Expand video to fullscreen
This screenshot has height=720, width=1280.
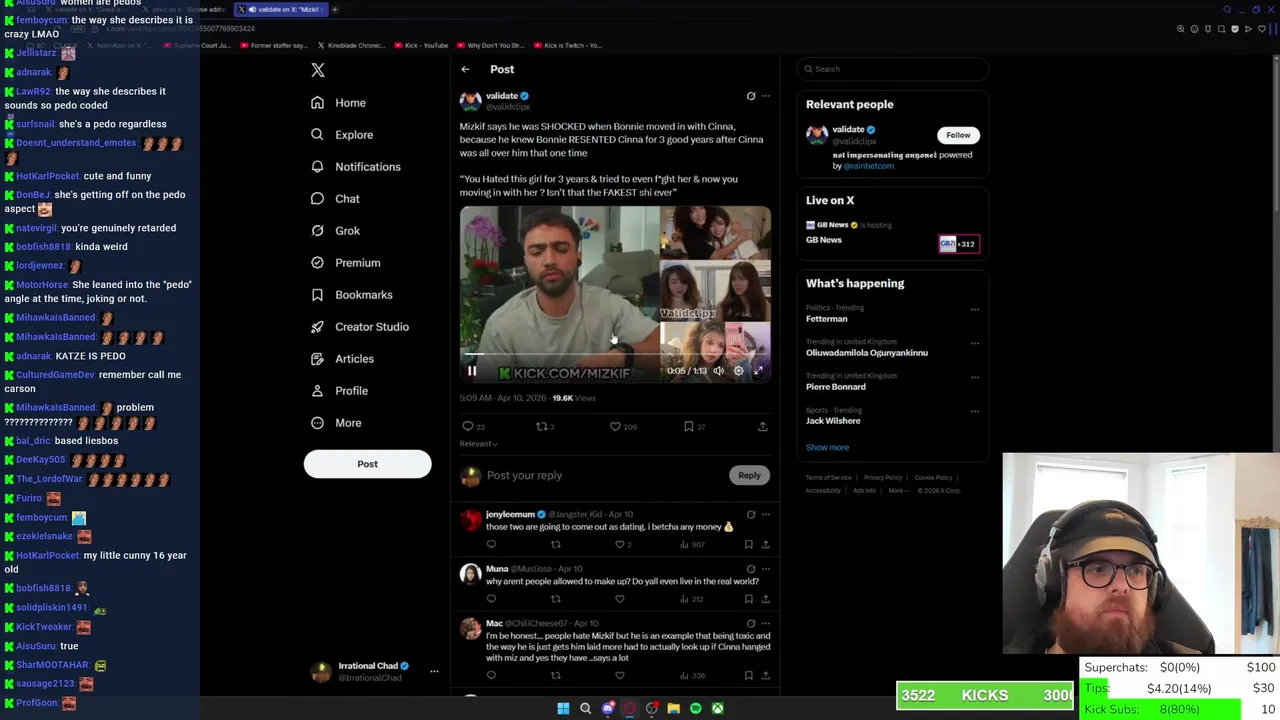(x=758, y=371)
